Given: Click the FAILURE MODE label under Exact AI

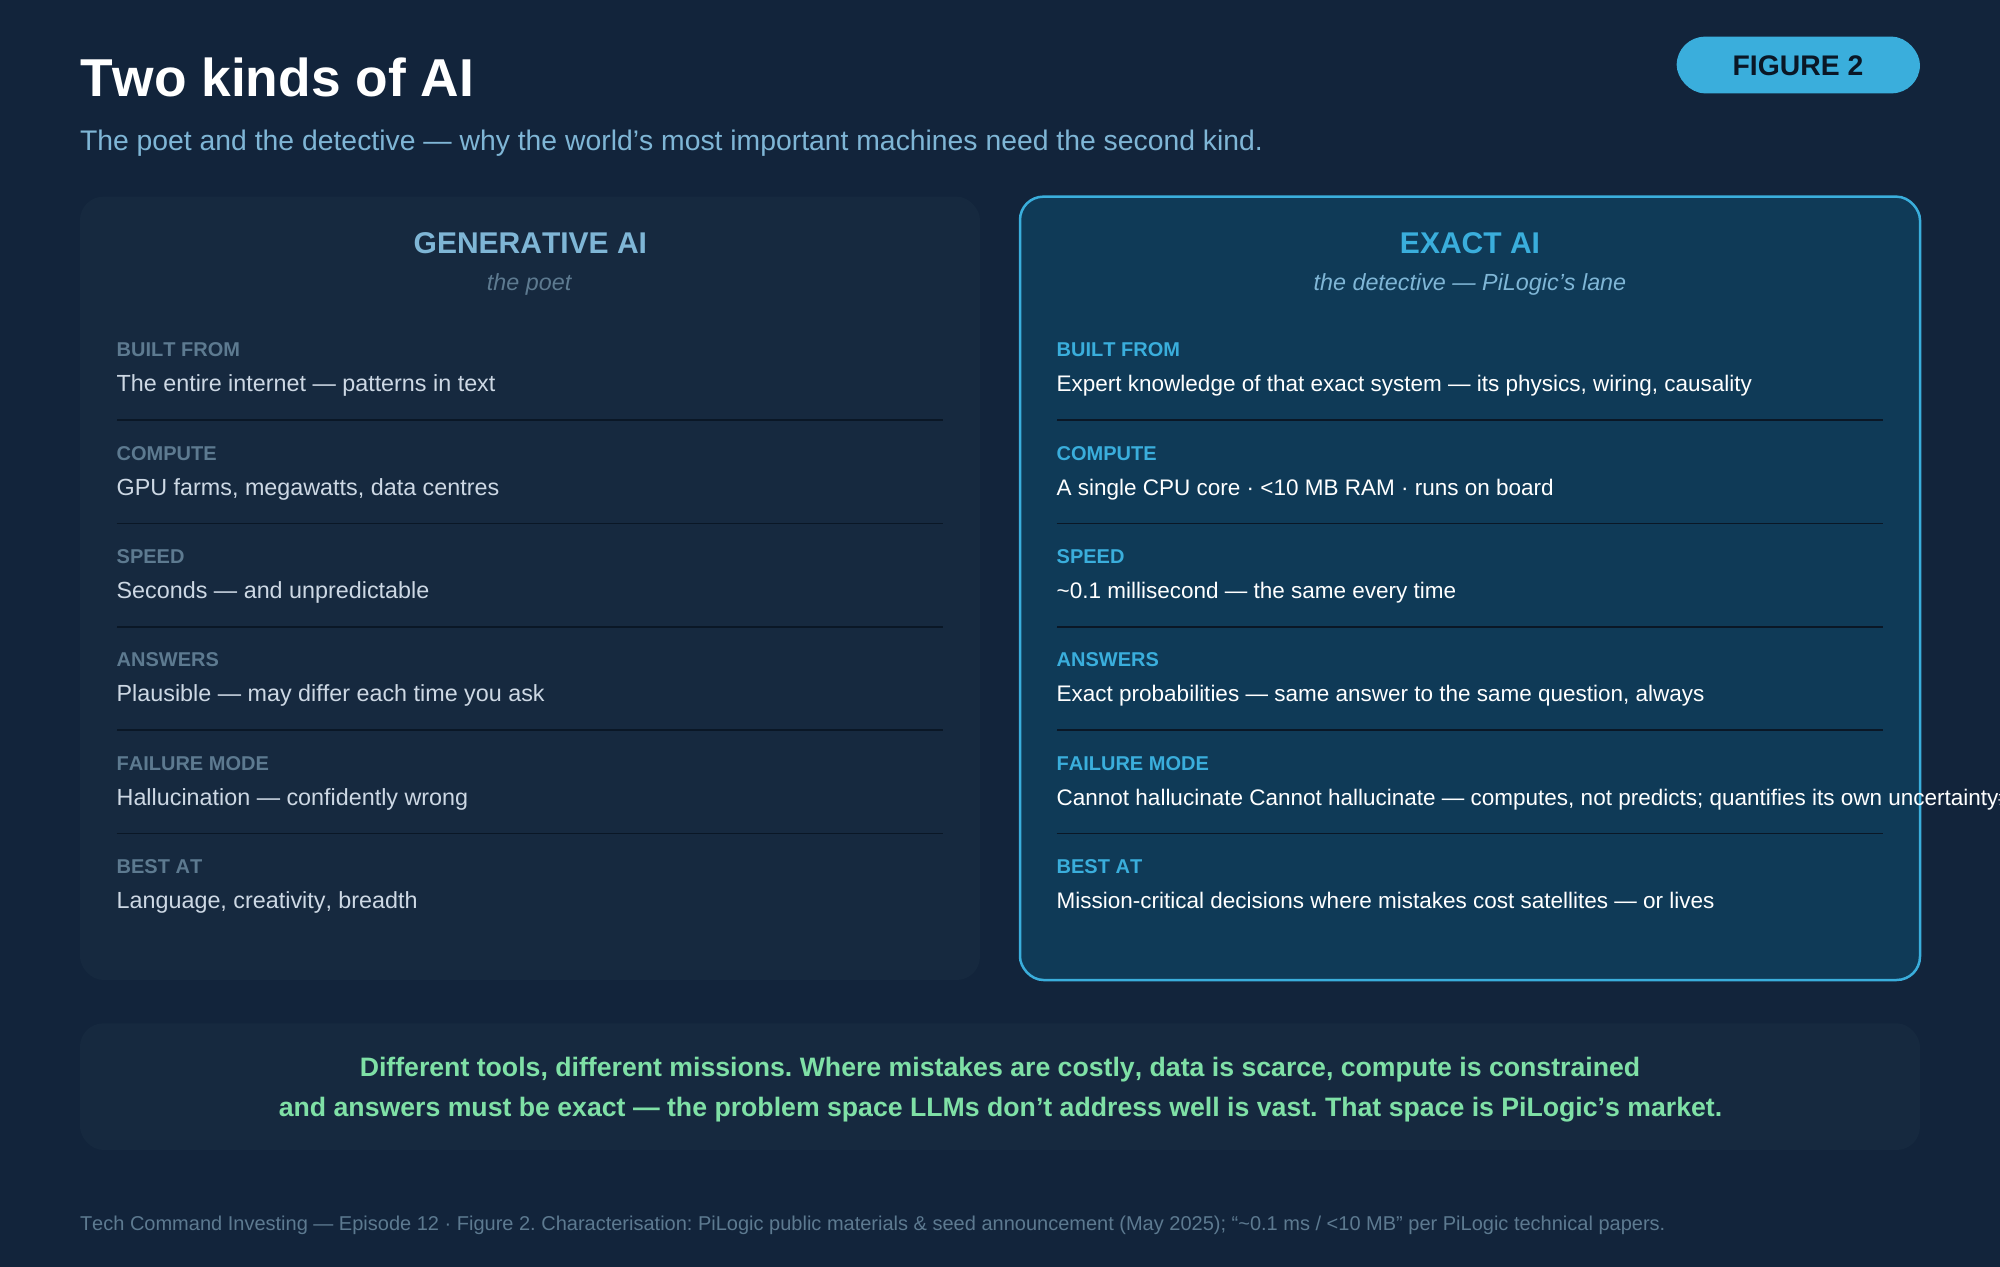Looking at the screenshot, I should tap(1132, 763).
